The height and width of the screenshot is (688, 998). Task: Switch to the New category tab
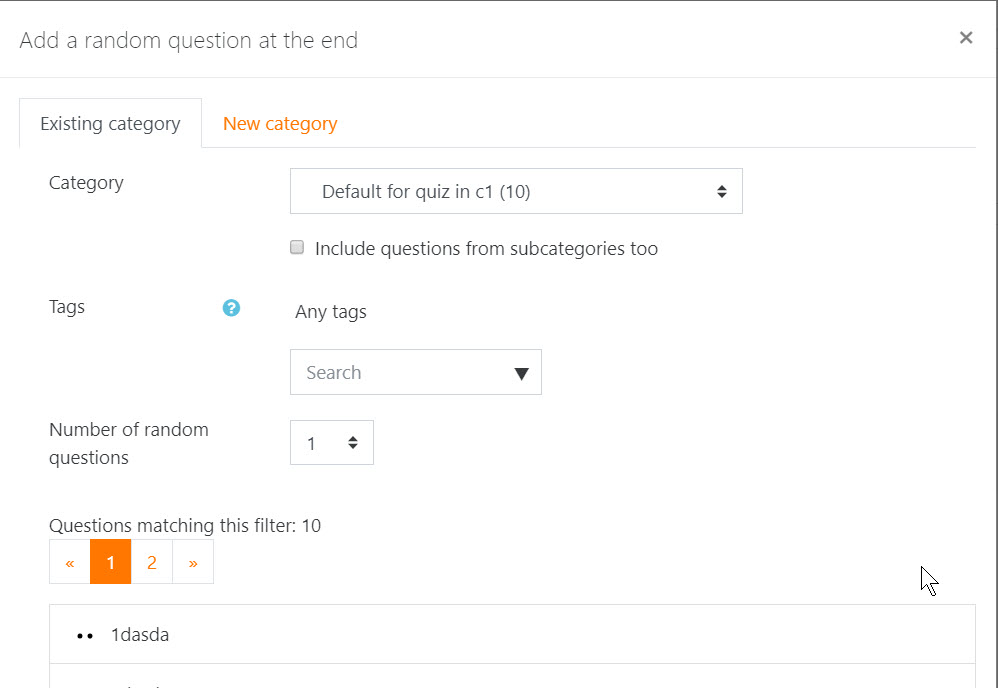[280, 123]
